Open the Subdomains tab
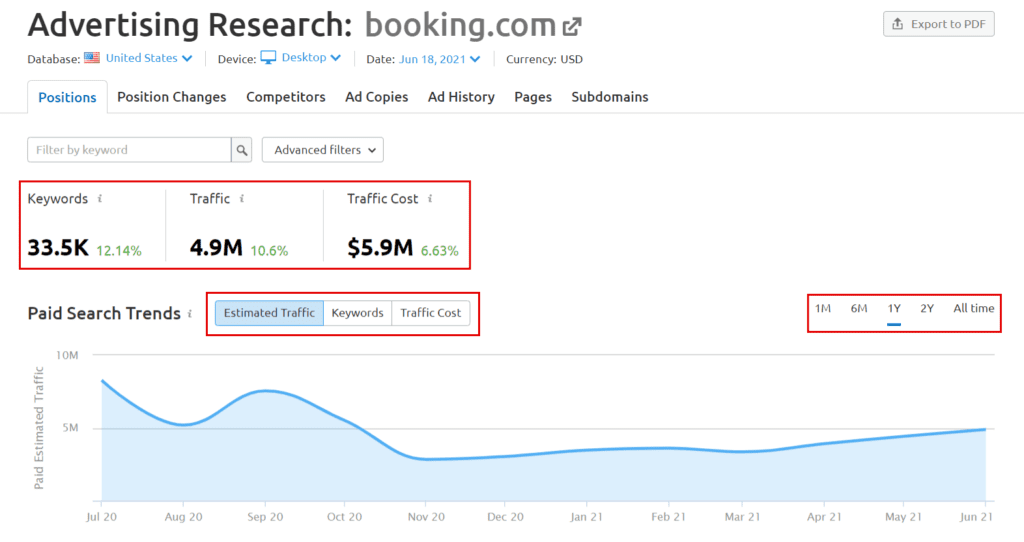The width and height of the screenshot is (1024, 542). 610,97
